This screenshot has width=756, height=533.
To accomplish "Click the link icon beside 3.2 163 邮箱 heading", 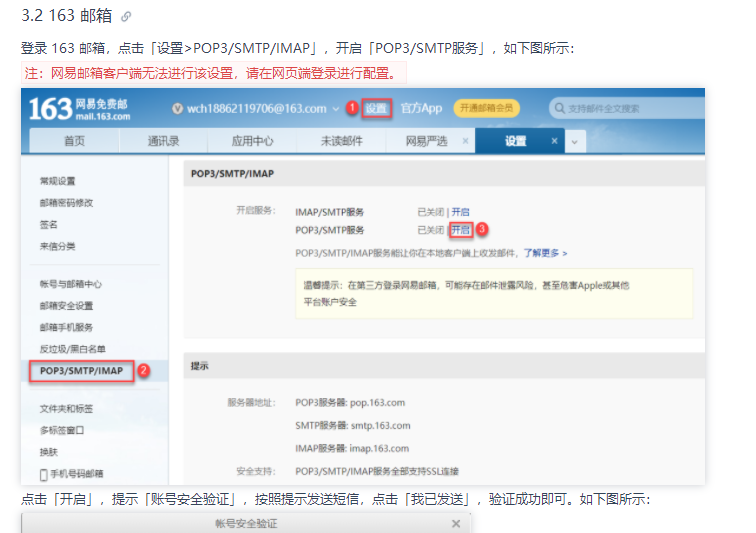I will point(126,16).
